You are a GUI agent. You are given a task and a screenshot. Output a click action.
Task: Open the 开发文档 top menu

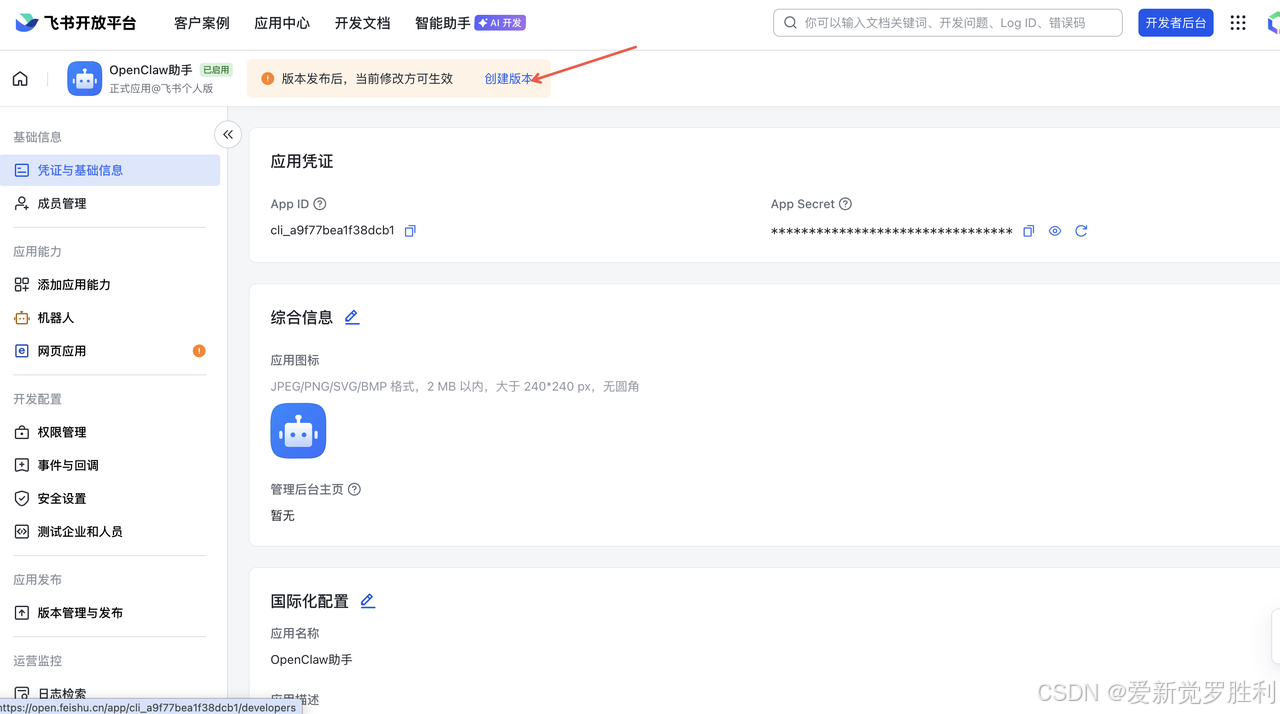pos(362,23)
